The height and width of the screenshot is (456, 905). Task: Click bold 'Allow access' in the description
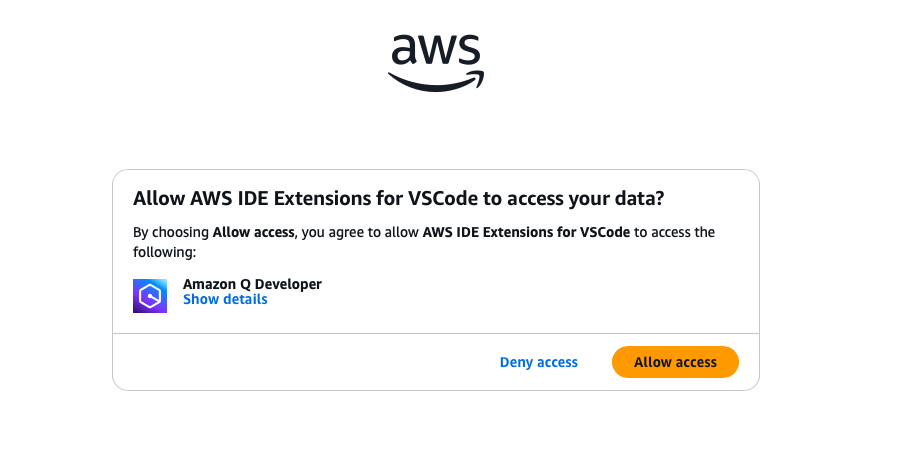pos(253,232)
